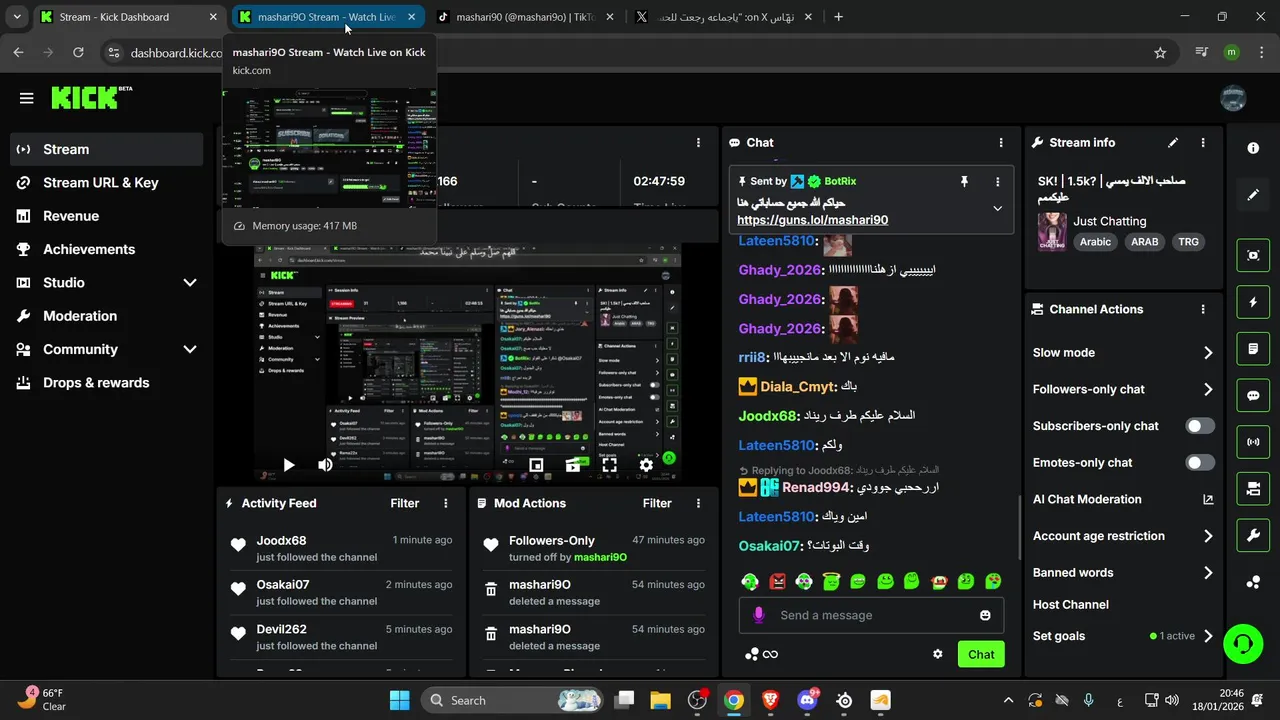Open Activity Feed three-dot menu
1280x720 pixels.
(446, 504)
